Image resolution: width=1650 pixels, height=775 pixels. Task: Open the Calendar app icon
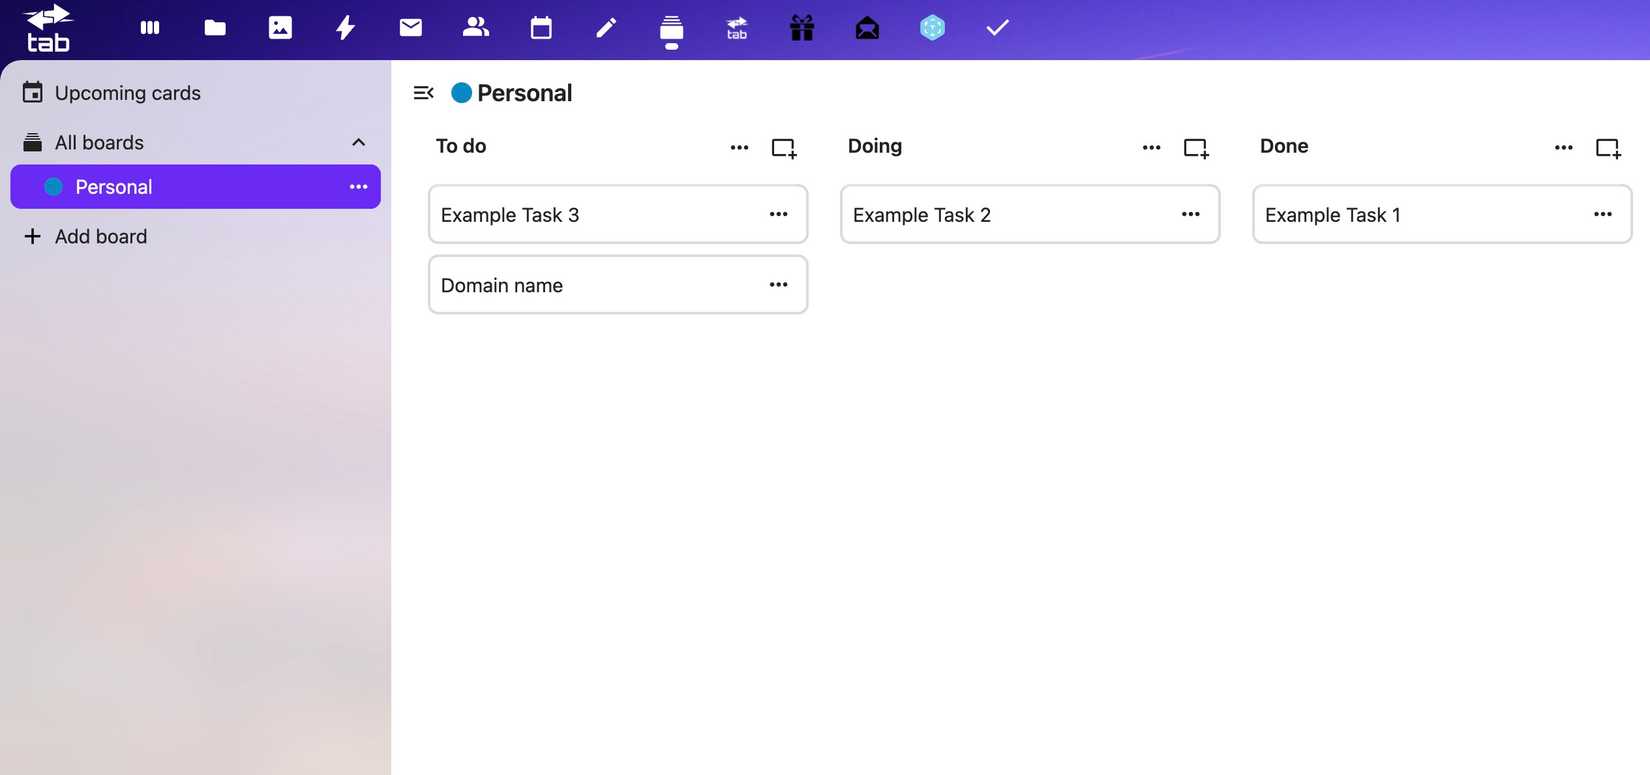[541, 28]
